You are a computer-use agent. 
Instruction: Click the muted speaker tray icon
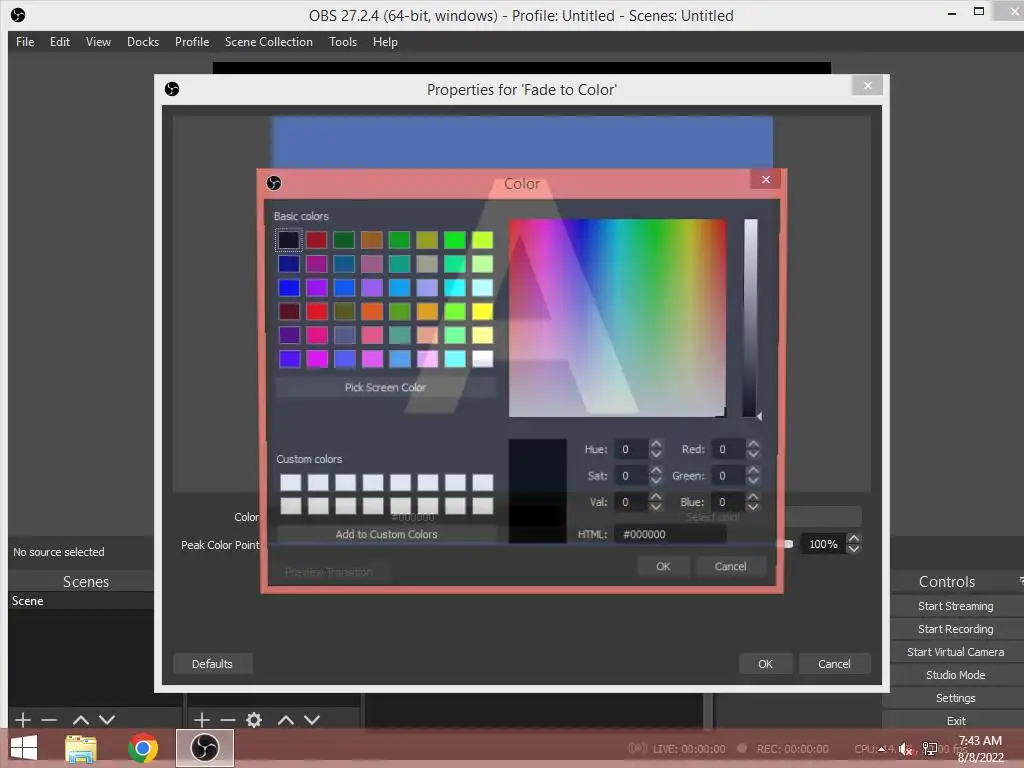coord(905,749)
